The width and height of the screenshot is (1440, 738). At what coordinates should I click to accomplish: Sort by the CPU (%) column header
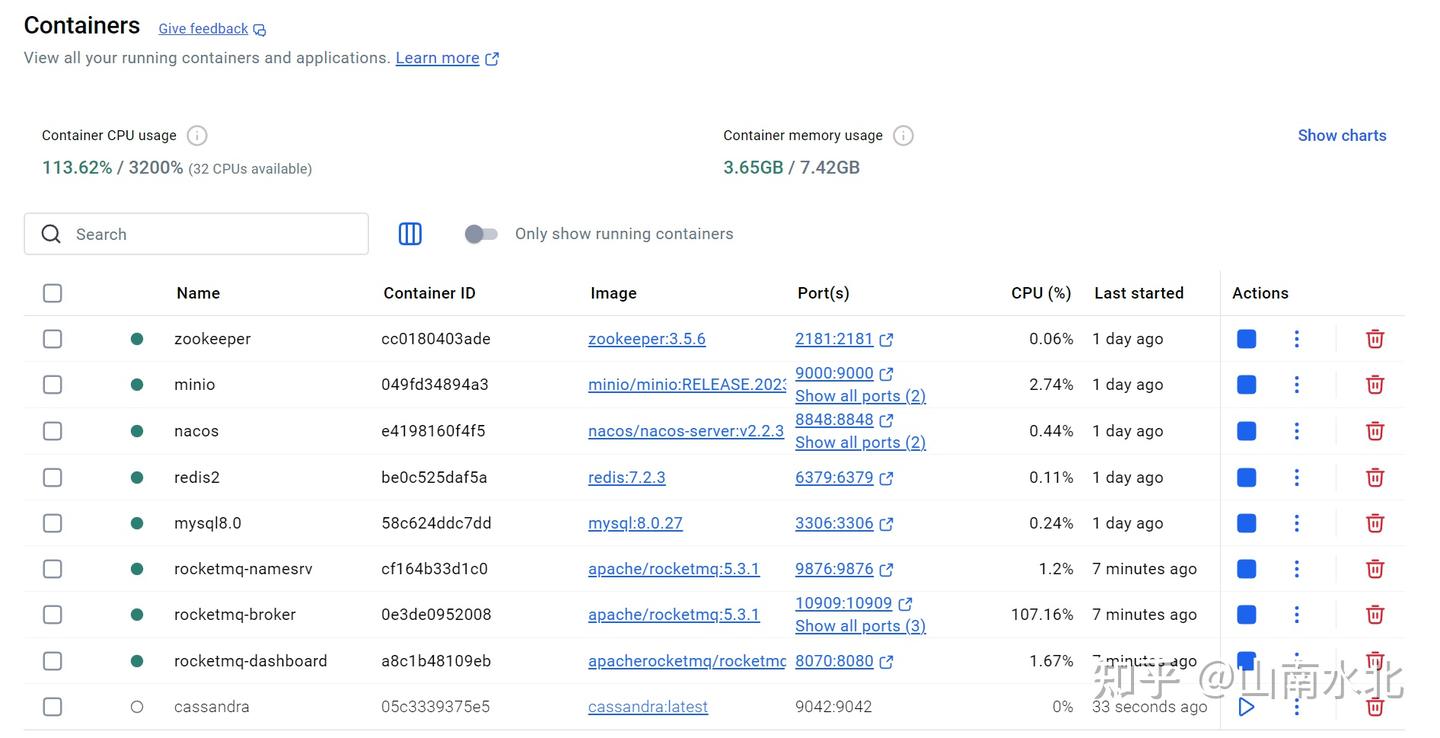coord(1040,293)
